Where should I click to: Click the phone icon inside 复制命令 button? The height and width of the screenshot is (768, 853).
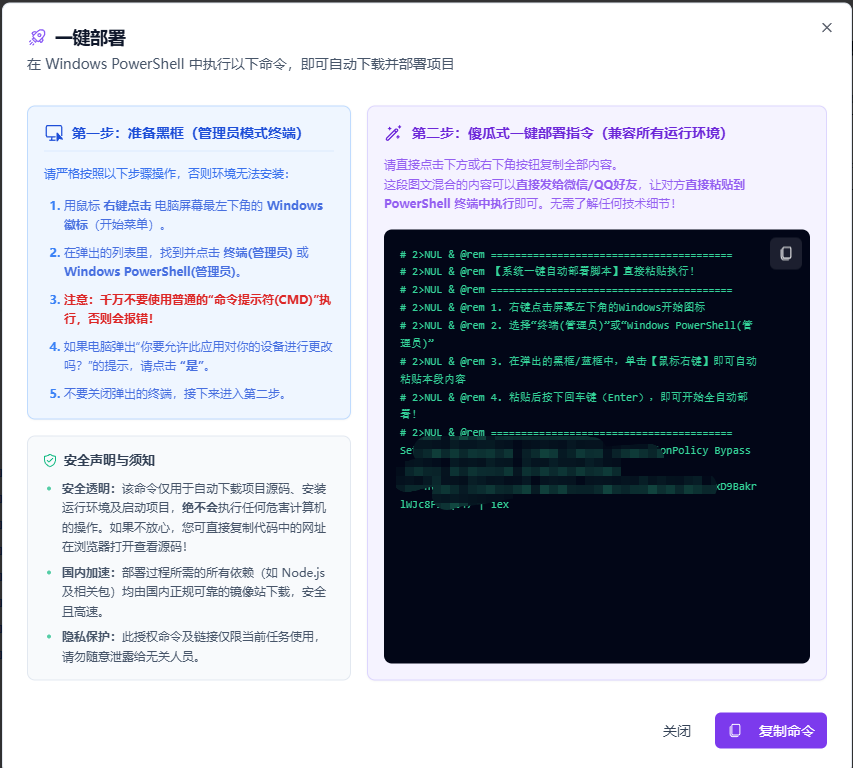pos(736,731)
